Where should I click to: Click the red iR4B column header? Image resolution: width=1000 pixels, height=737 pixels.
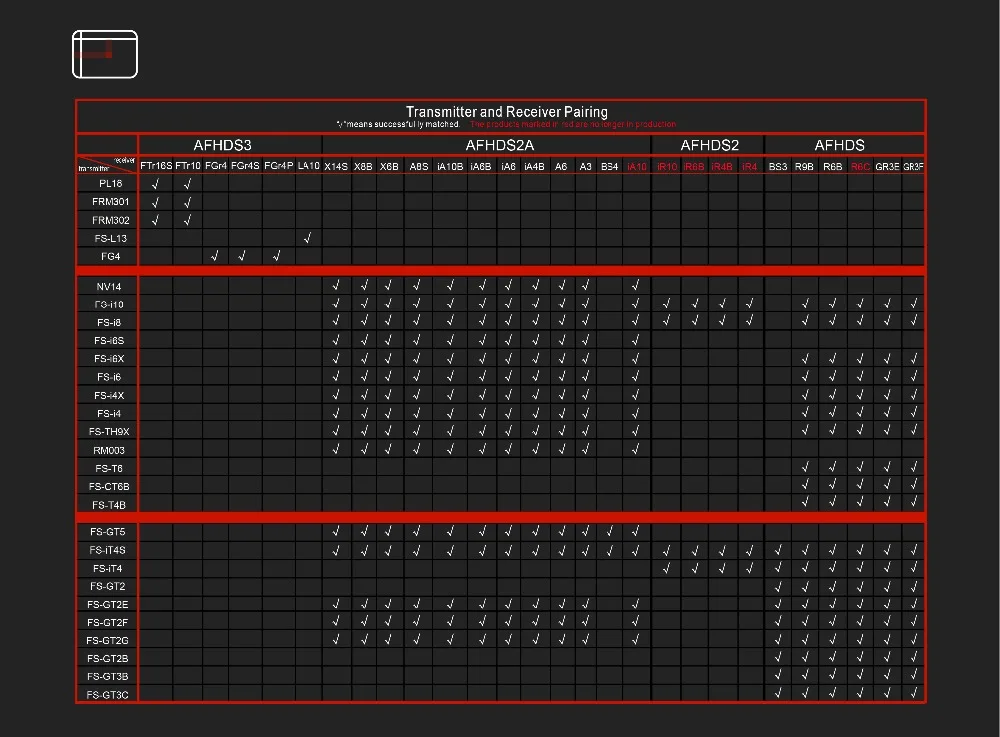pos(722,166)
